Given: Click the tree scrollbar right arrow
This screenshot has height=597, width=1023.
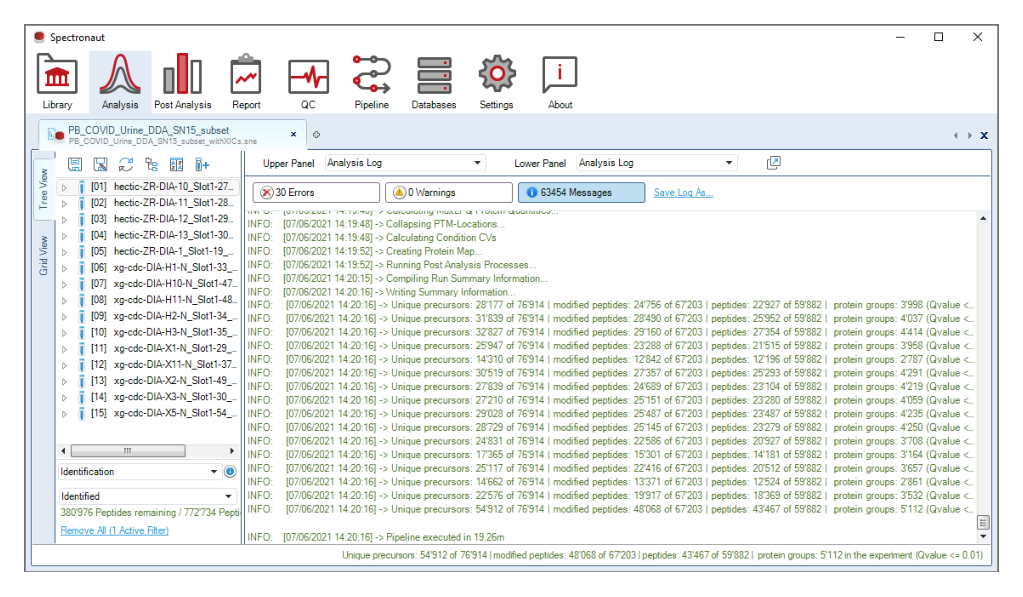Looking at the screenshot, I should click(232, 451).
